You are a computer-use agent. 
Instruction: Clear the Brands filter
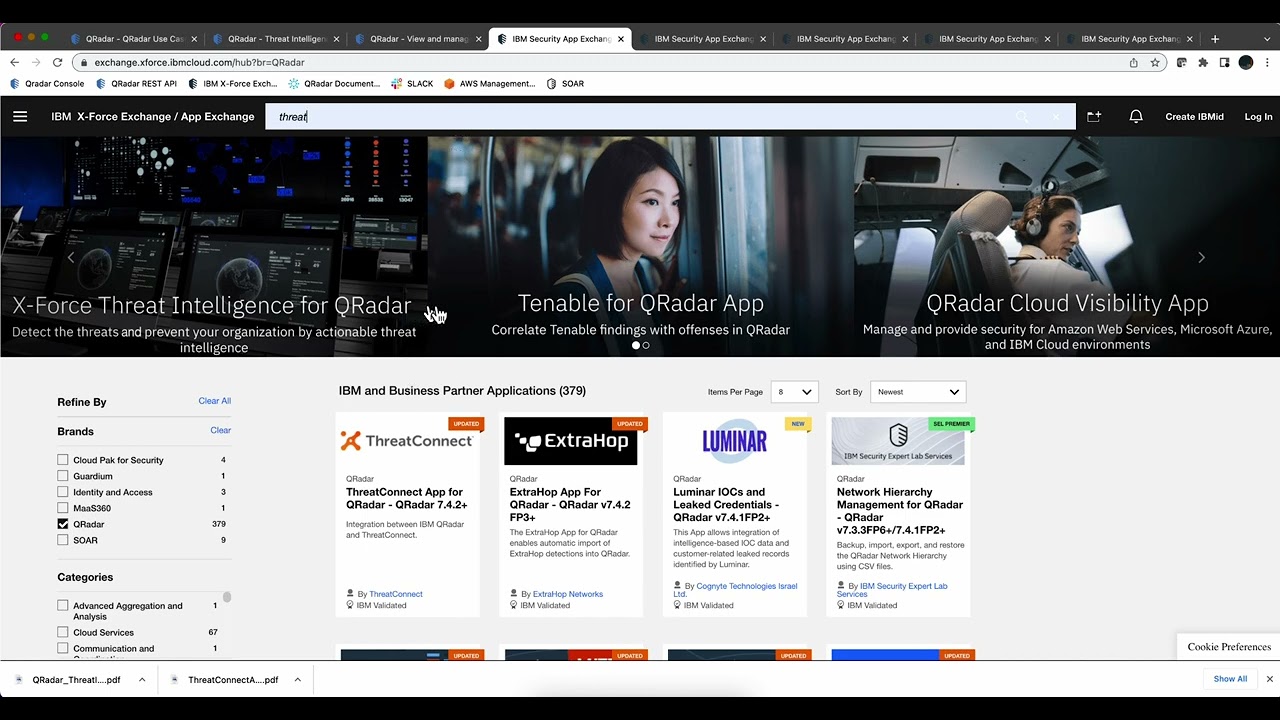point(220,431)
